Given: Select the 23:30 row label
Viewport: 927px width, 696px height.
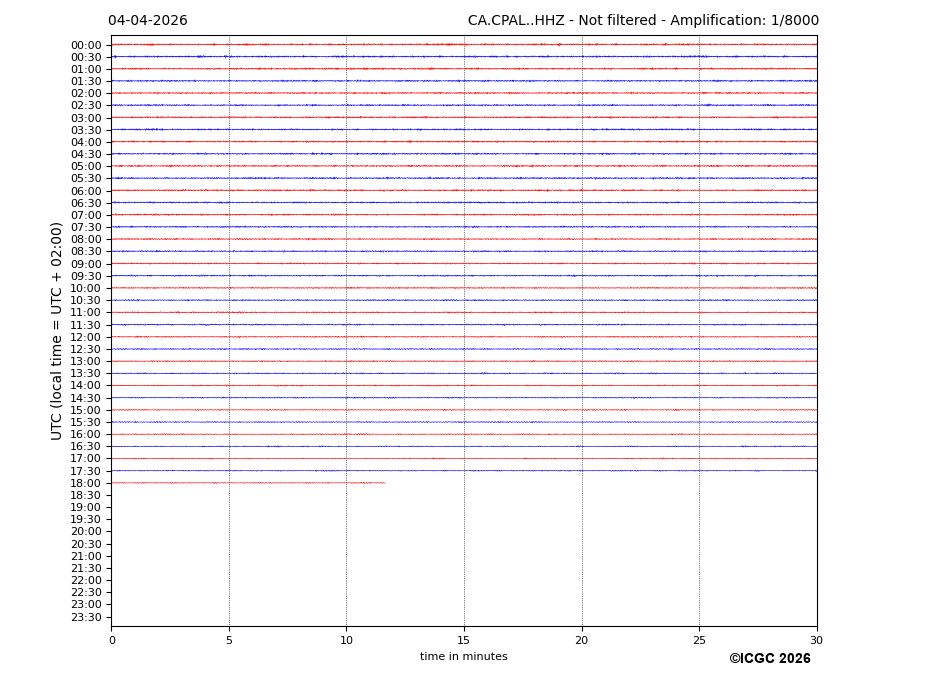Looking at the screenshot, I should pos(86,617).
